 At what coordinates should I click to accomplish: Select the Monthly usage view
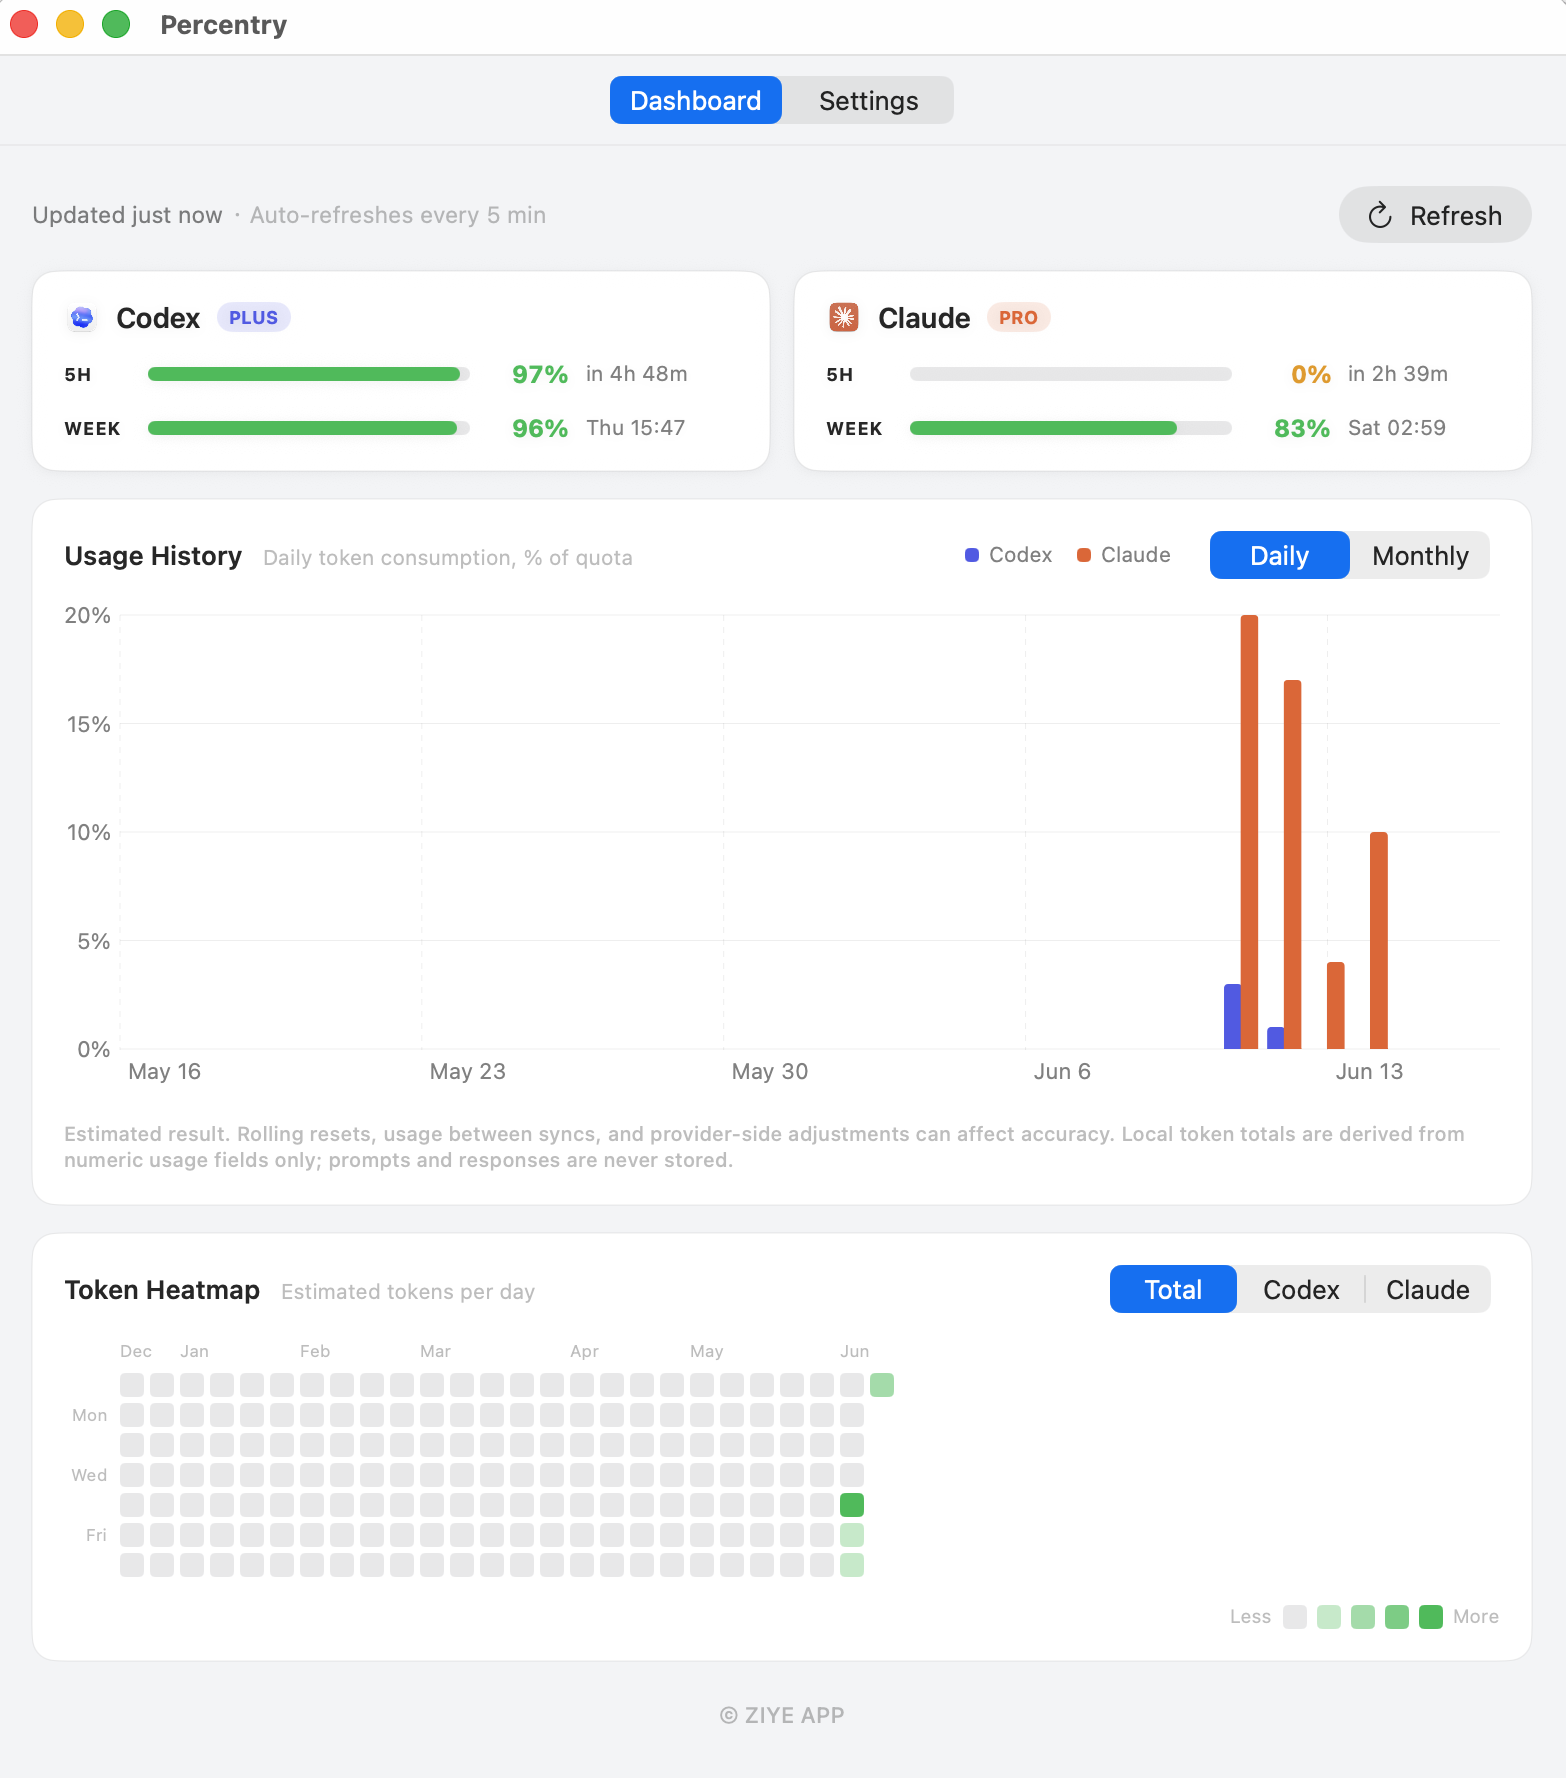tap(1420, 555)
